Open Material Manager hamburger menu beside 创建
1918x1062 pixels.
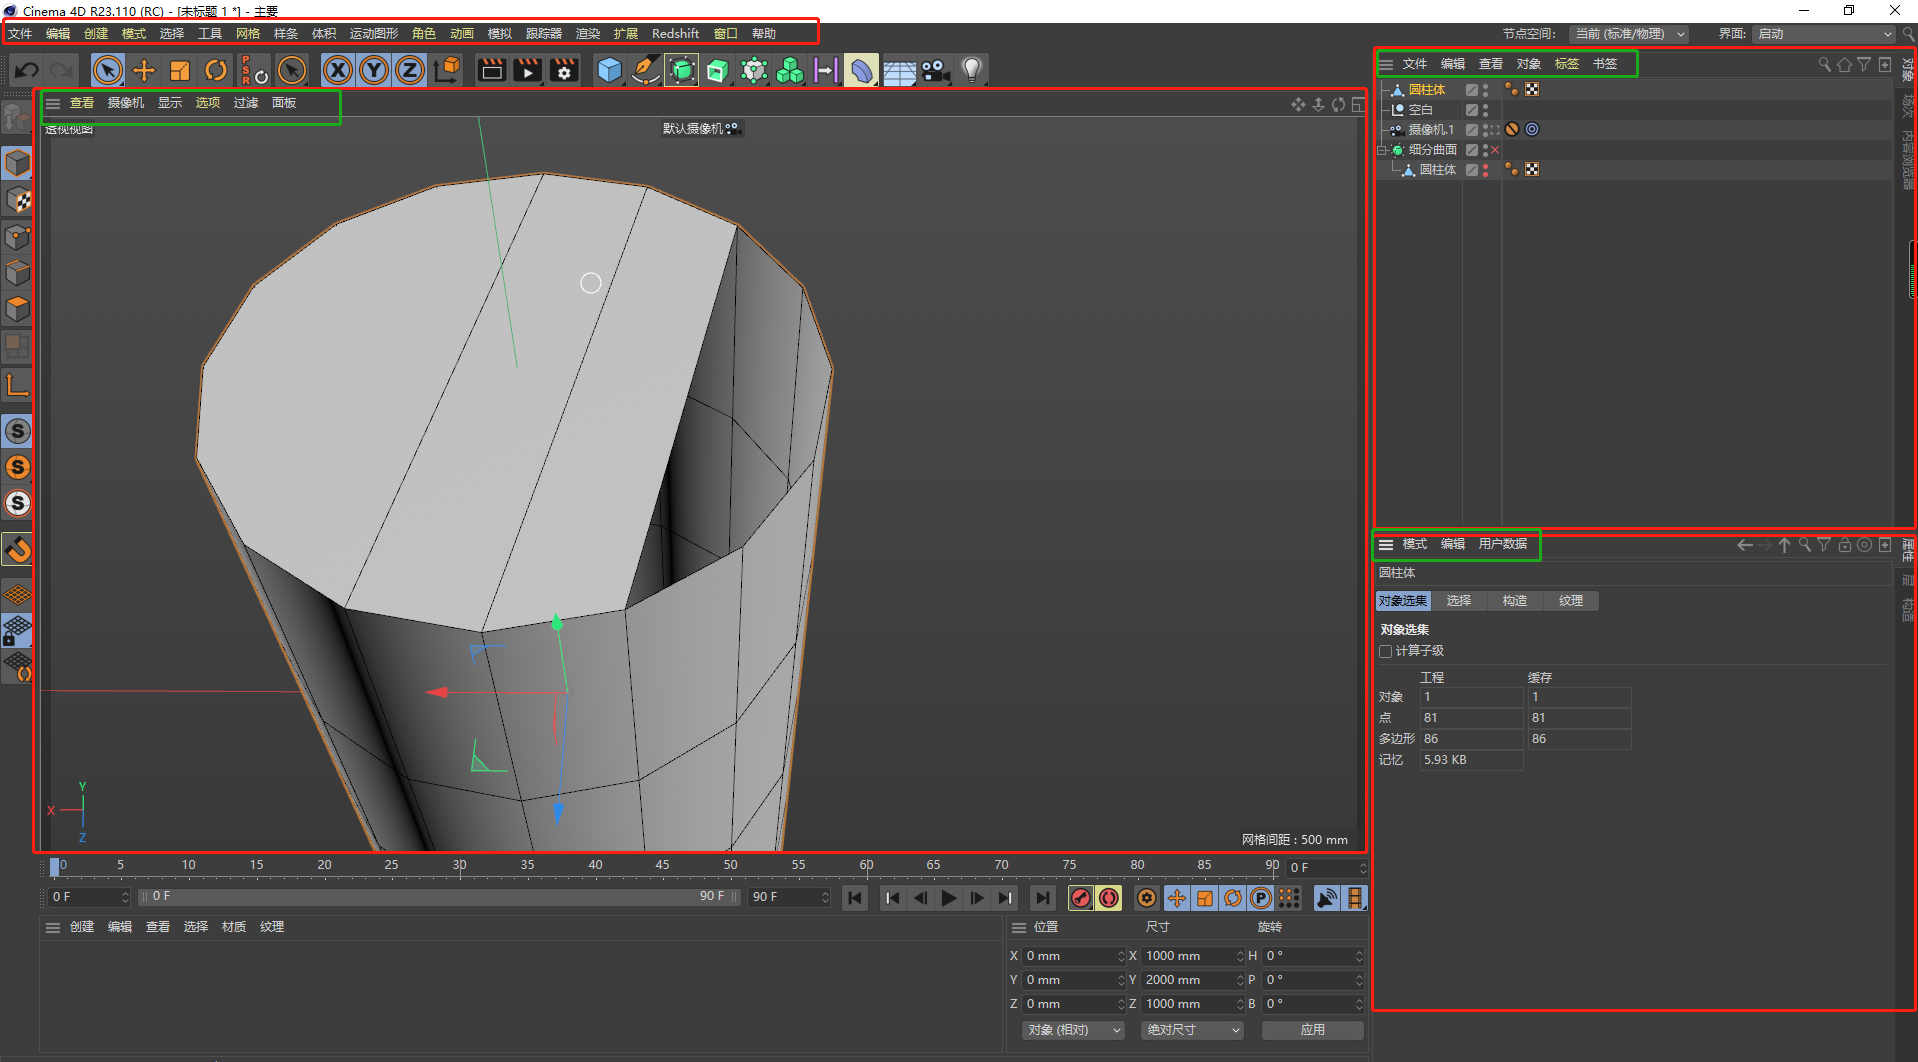tap(53, 927)
